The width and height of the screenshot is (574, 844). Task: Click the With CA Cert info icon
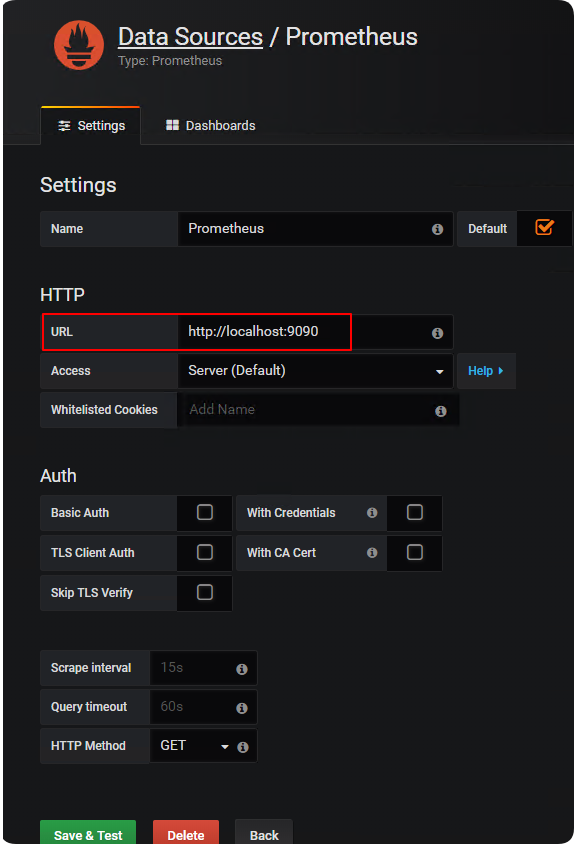click(372, 552)
